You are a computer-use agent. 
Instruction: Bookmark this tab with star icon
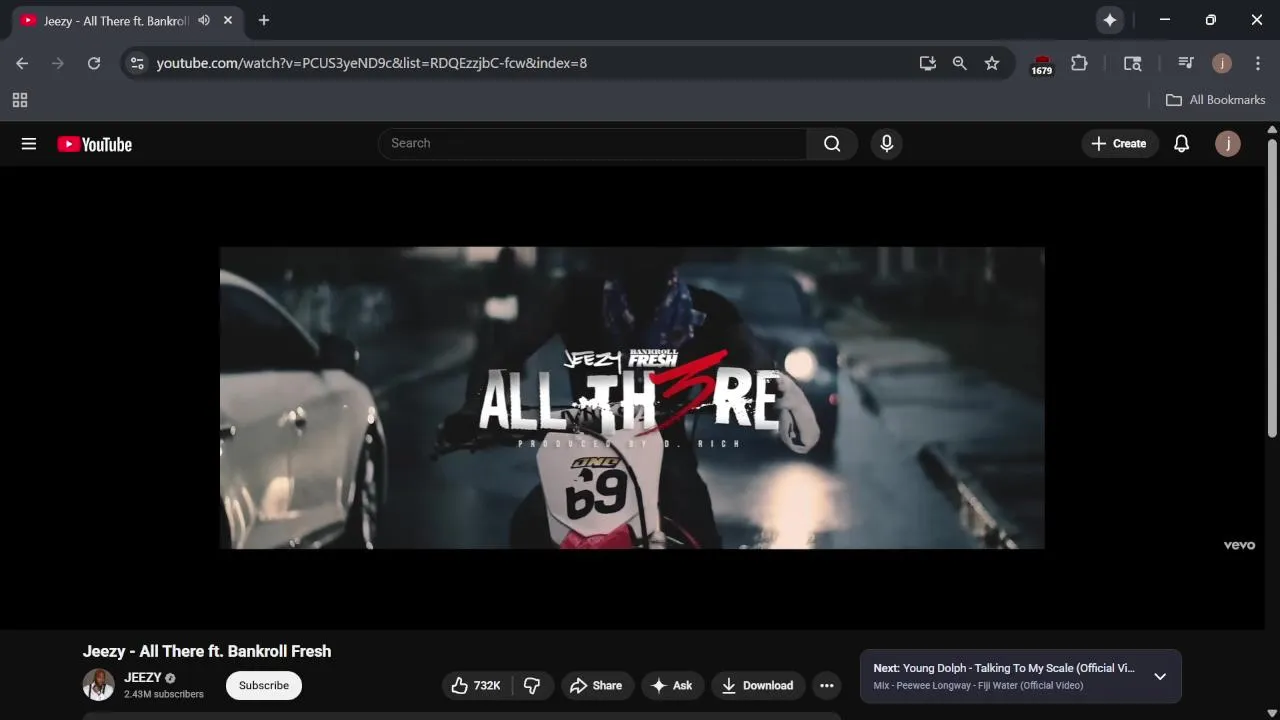pyautogui.click(x=992, y=63)
